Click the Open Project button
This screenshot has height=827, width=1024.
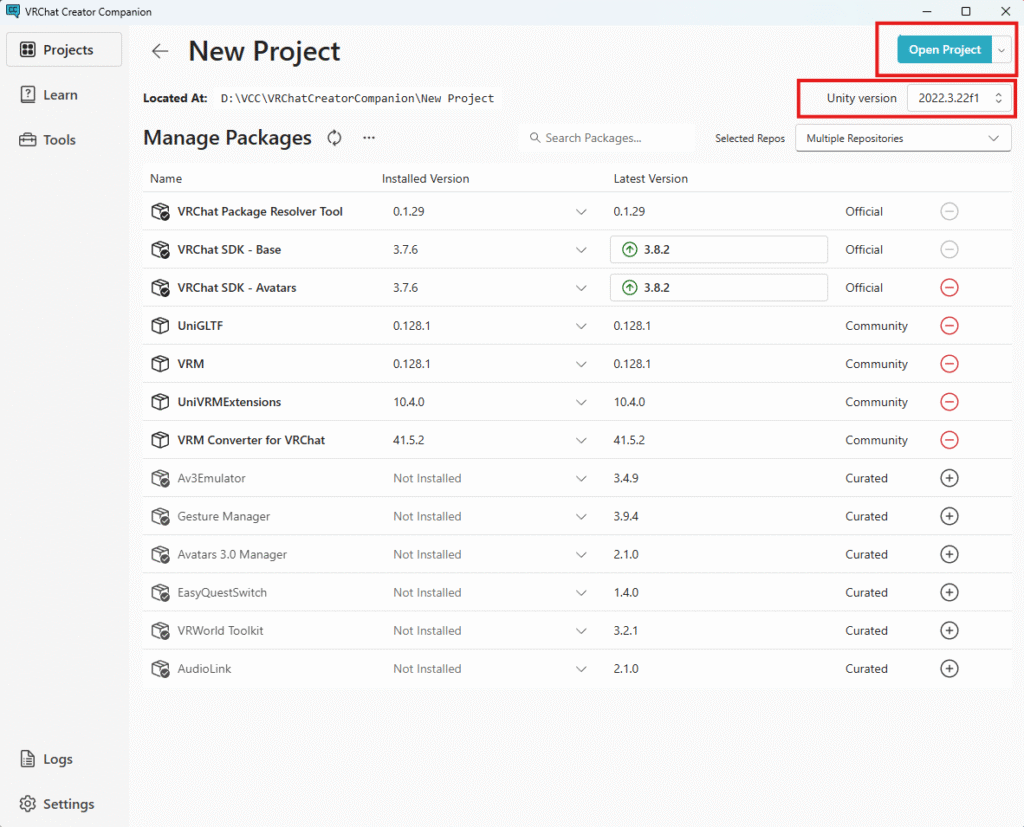(944, 50)
